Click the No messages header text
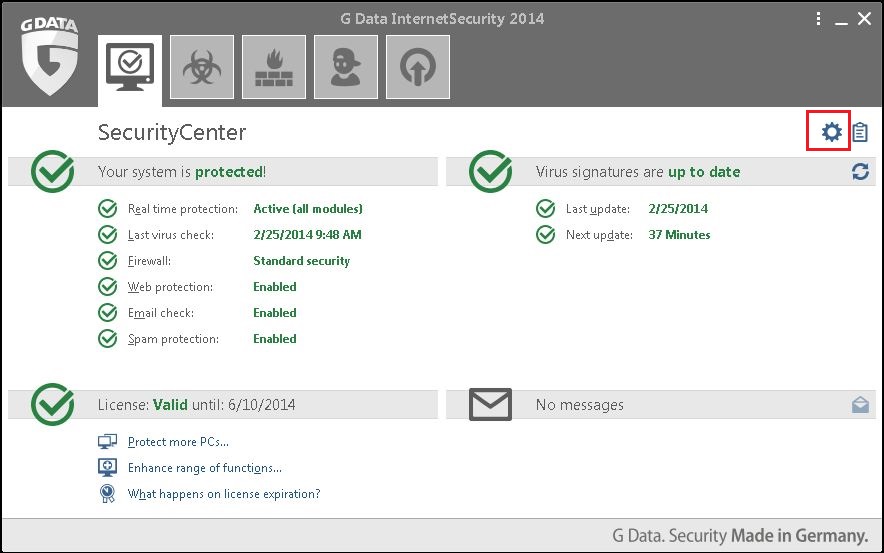Screen dimensions: 884x553 click(x=580, y=405)
